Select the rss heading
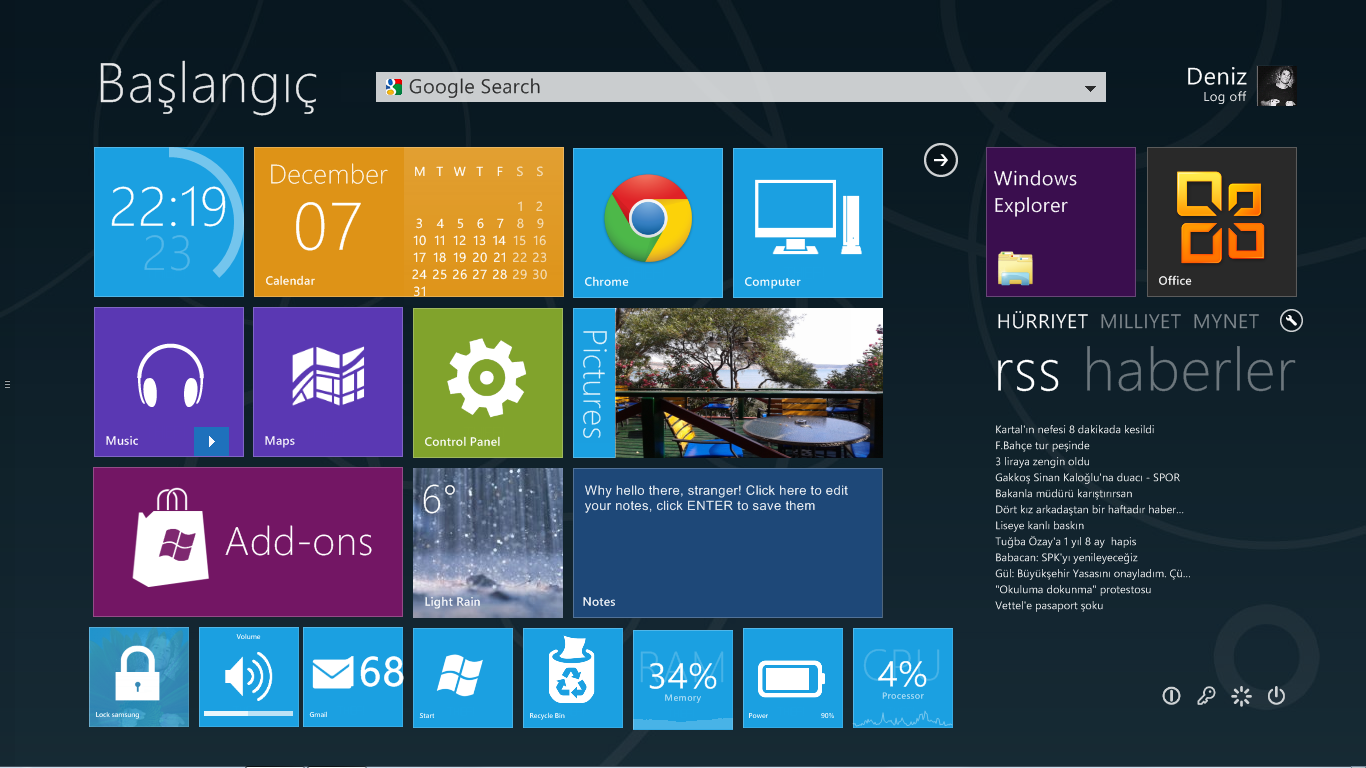The height and width of the screenshot is (768, 1366). [x=1028, y=372]
